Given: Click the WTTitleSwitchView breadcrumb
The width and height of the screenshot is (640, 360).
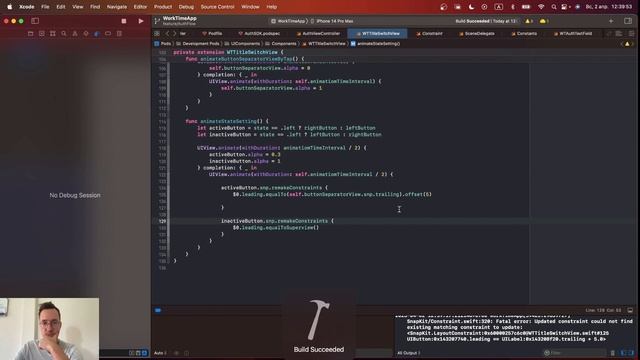Looking at the screenshot, I should click(324, 44).
